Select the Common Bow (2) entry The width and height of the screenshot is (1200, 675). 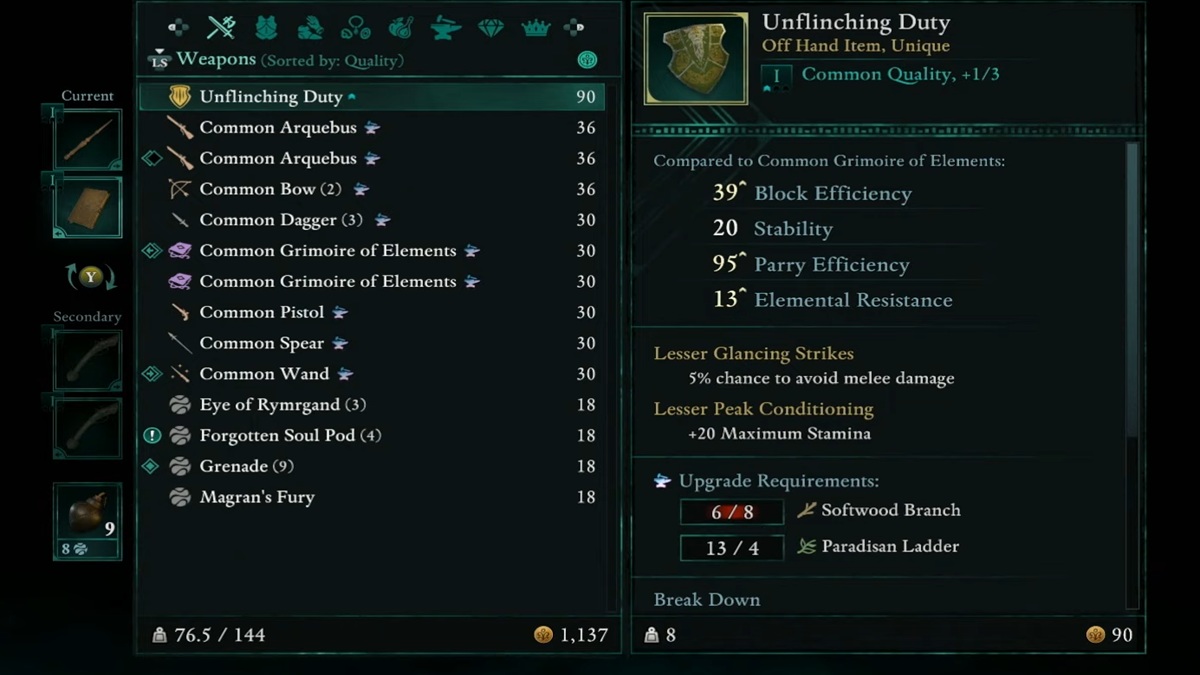point(257,189)
